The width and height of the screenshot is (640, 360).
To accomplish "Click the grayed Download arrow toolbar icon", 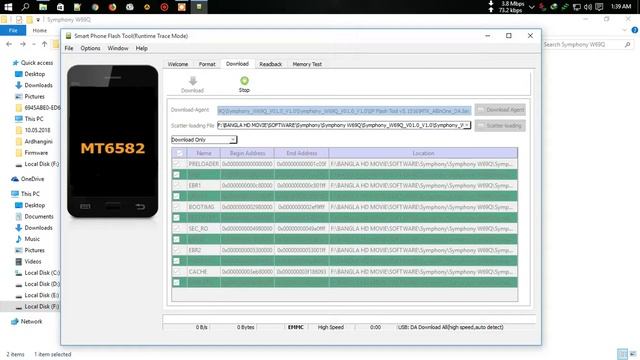I will coord(193,81).
